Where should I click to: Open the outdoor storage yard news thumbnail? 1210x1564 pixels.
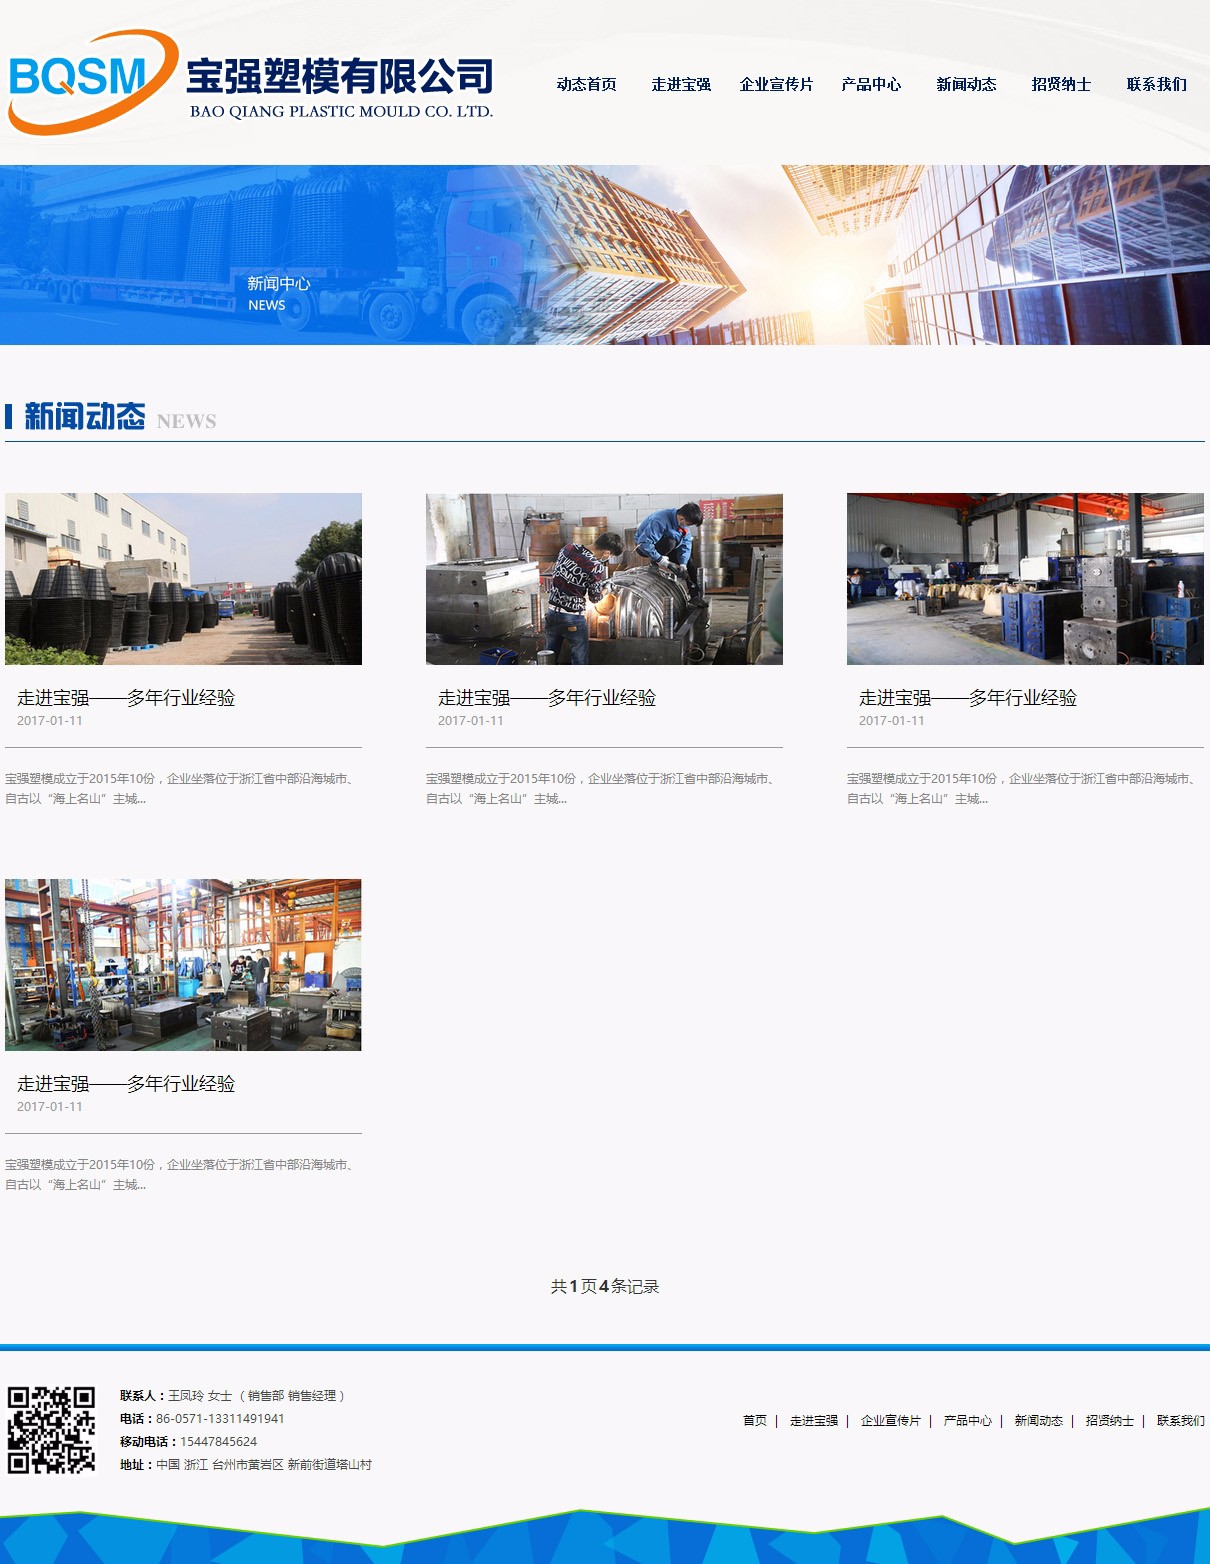[183, 579]
